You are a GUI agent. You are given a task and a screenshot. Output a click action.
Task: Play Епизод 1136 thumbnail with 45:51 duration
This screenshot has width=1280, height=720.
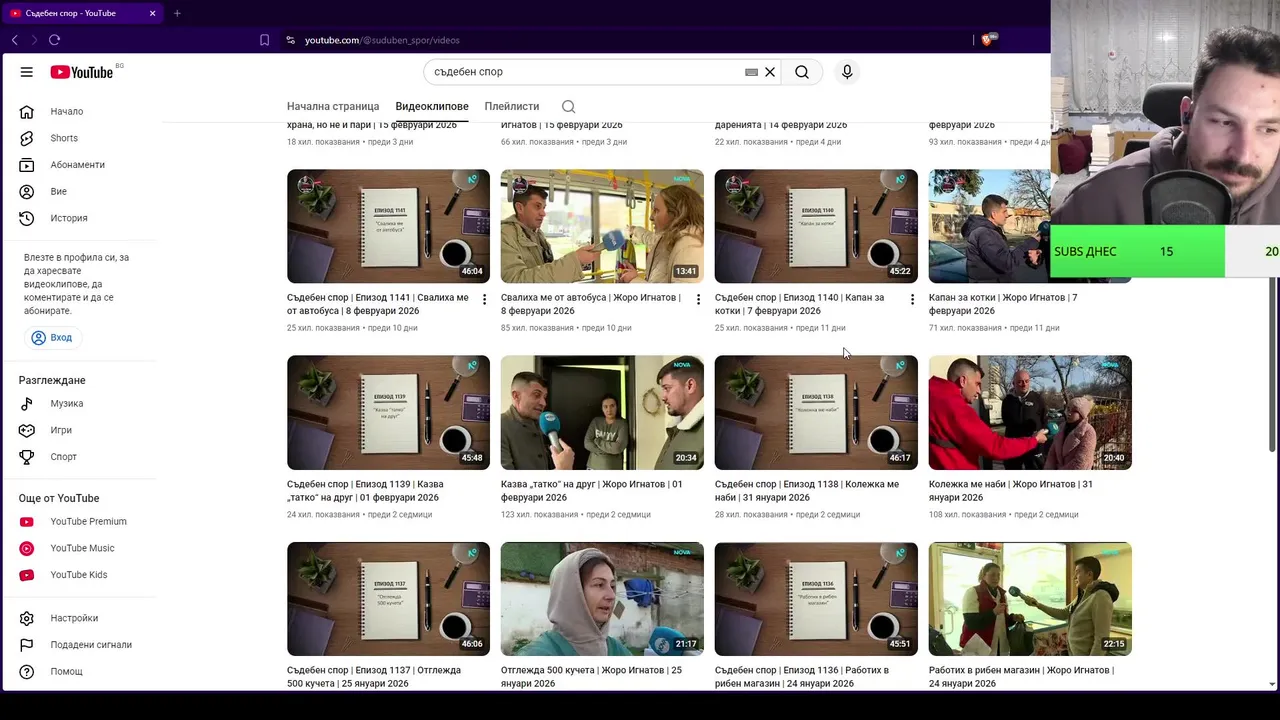816,599
